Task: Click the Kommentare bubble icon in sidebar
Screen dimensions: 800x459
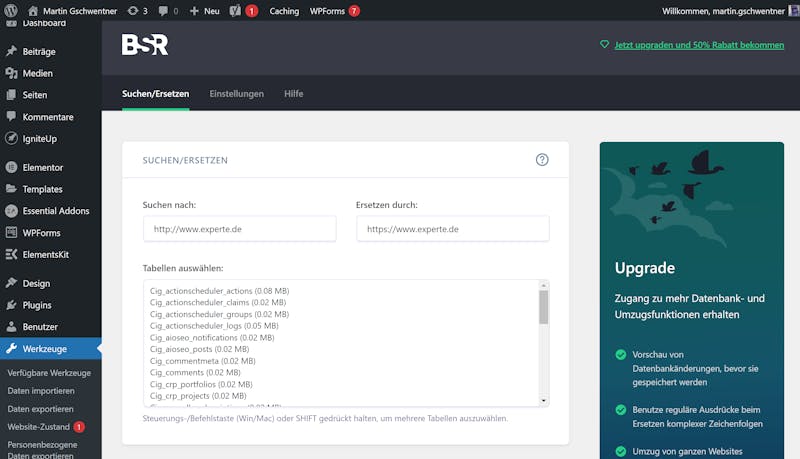Action: click(x=11, y=116)
